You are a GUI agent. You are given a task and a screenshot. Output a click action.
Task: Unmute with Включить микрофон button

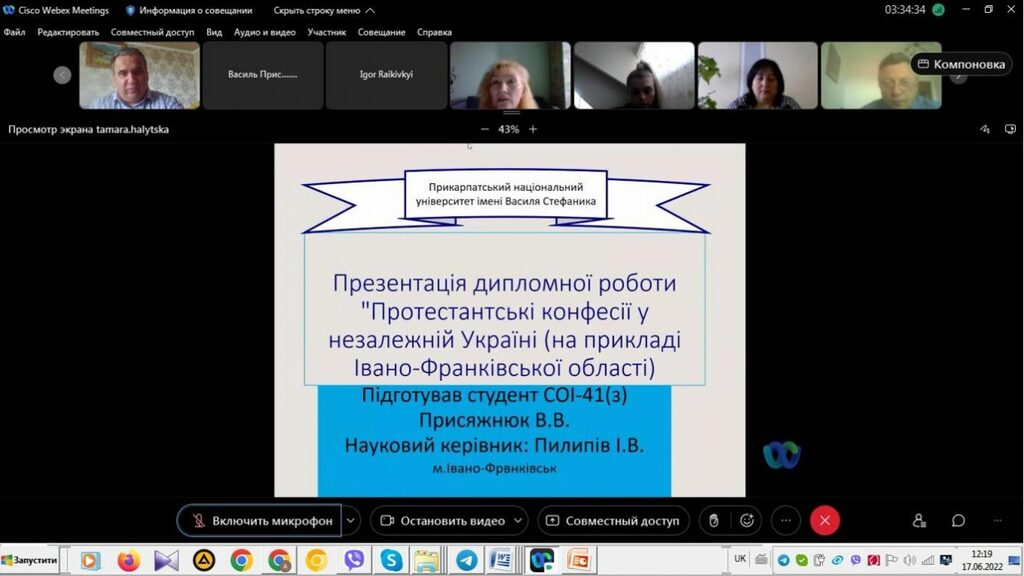[261, 521]
